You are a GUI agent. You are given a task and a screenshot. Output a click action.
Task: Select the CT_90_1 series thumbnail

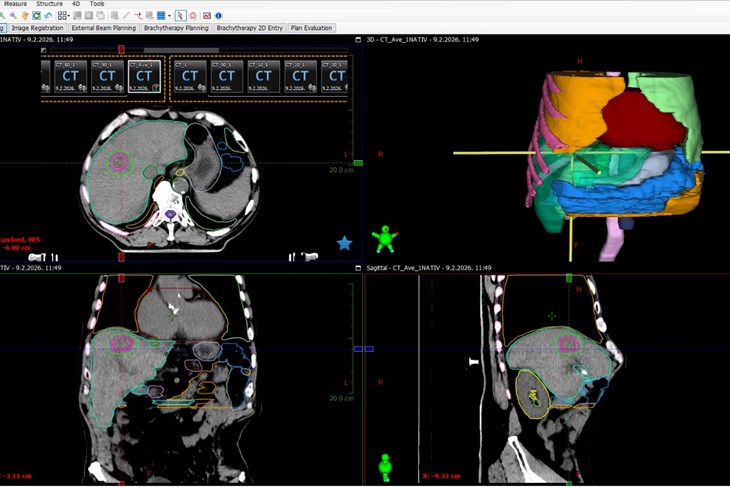pyautogui.click(x=107, y=76)
